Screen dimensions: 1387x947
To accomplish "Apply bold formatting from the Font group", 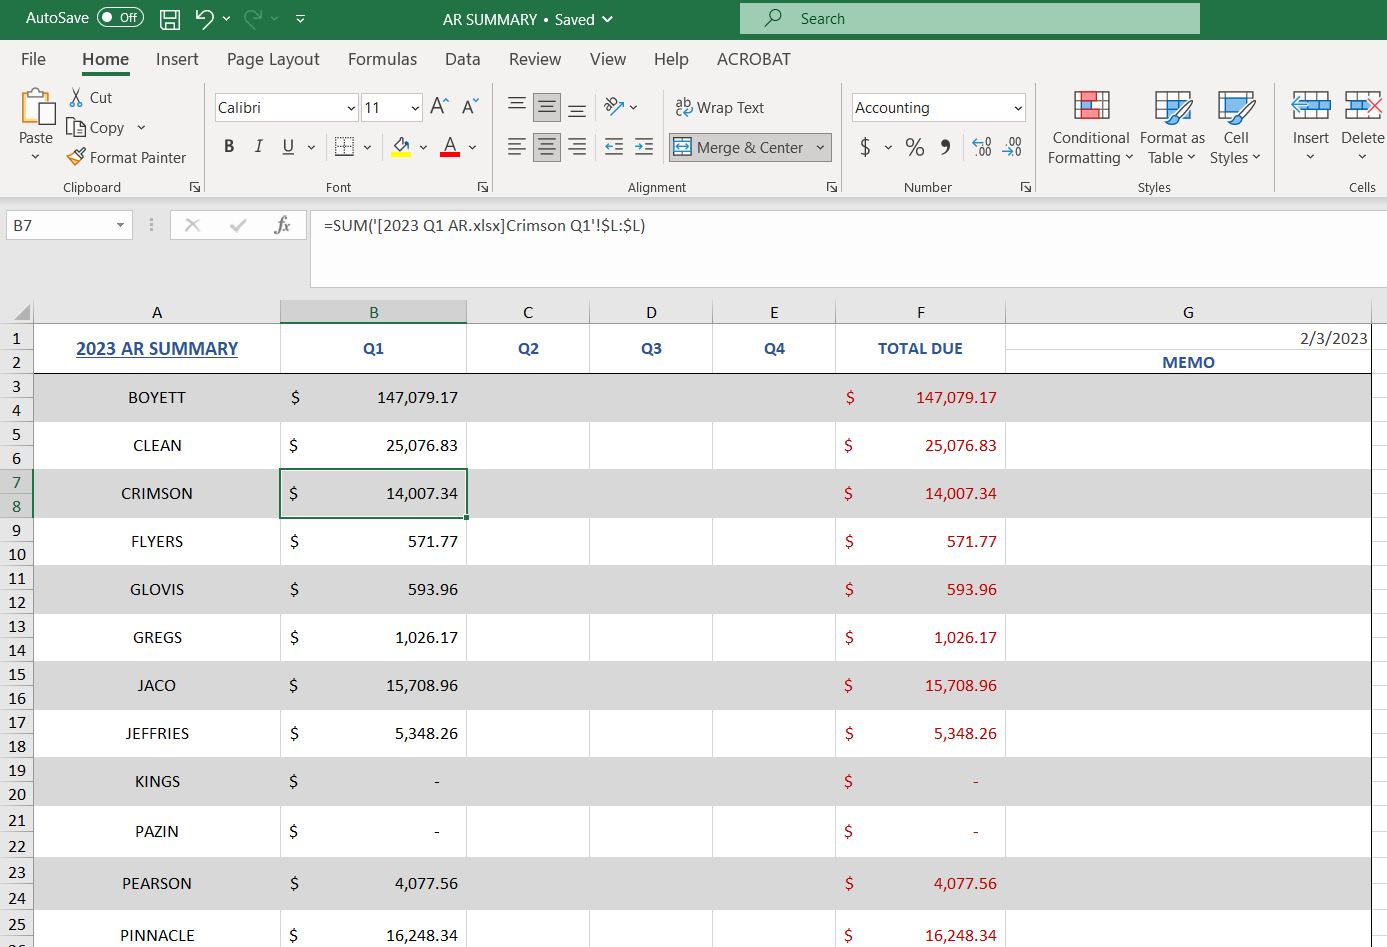I will pos(228,146).
